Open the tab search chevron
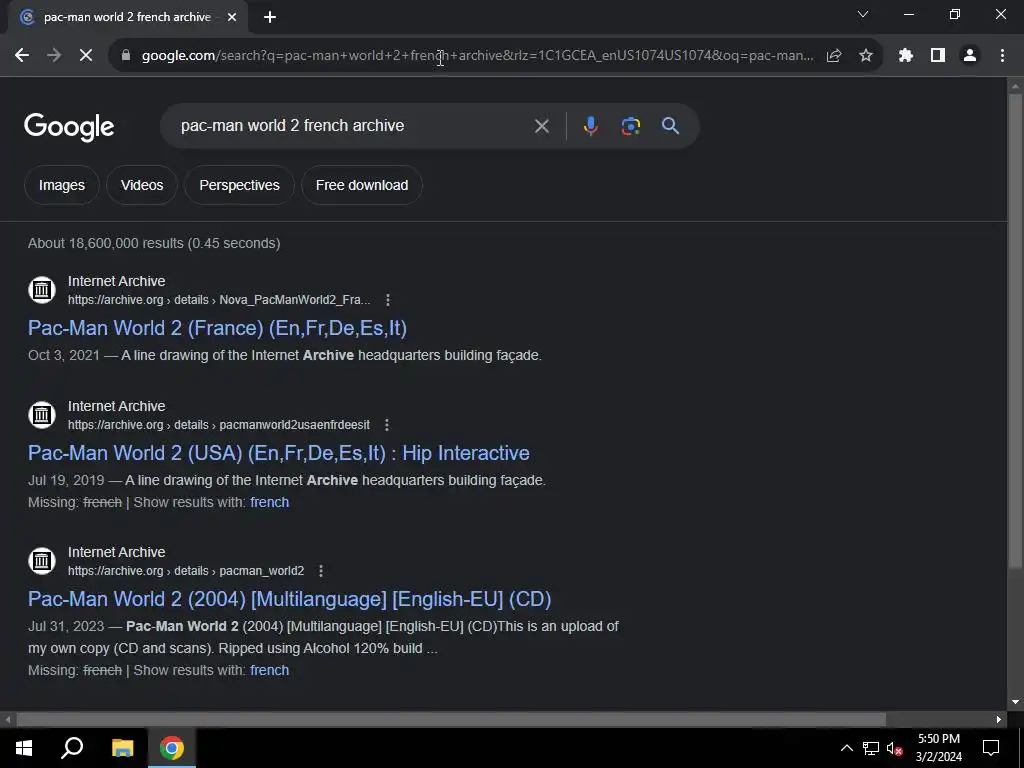Image resolution: width=1024 pixels, height=768 pixels. tap(863, 14)
